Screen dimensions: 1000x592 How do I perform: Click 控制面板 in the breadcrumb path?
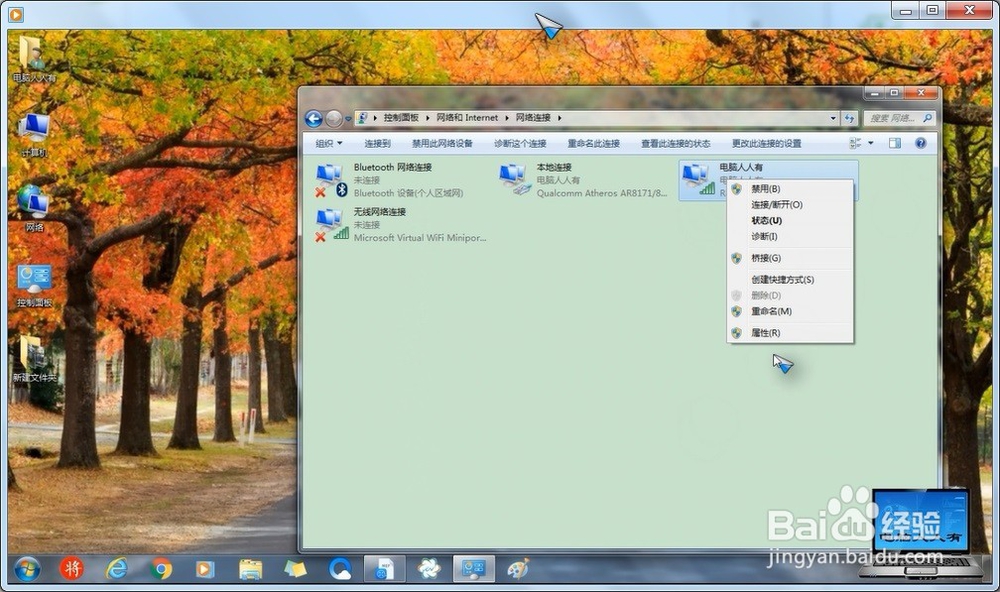pyautogui.click(x=401, y=117)
